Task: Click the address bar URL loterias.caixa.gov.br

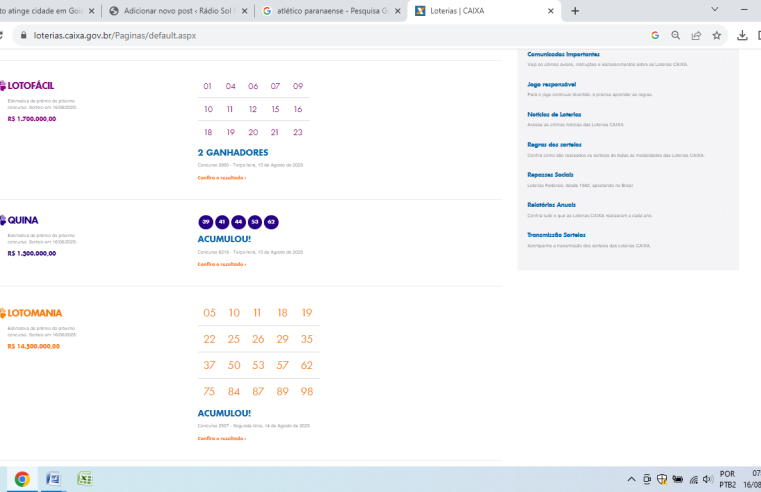Action: pos(115,35)
